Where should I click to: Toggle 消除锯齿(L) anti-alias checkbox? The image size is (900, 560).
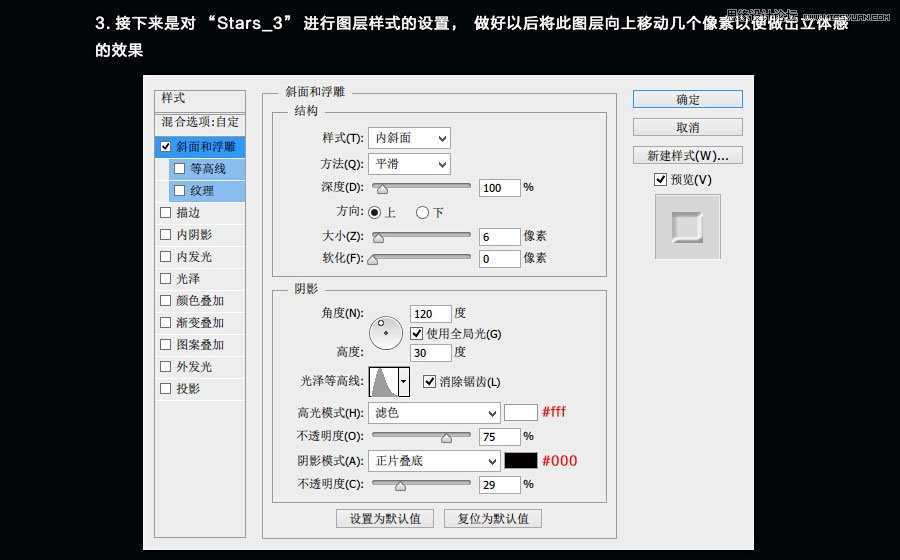click(x=429, y=381)
